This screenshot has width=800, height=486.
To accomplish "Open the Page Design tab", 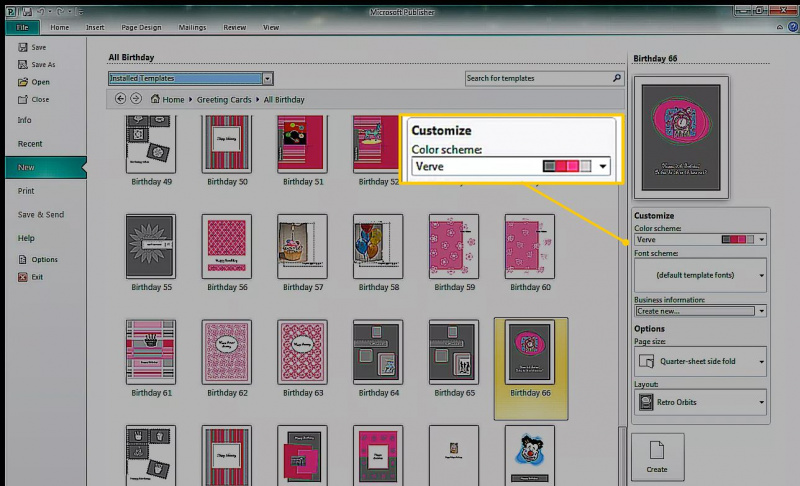I will 141,28.
